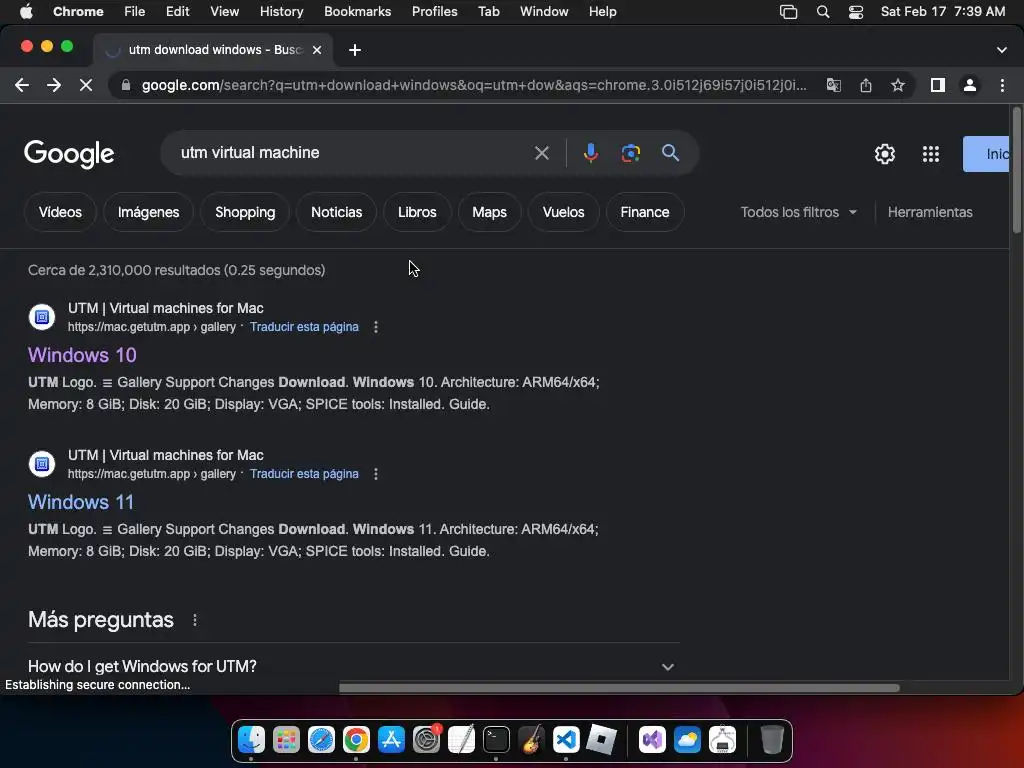Click the Chrome back arrow
The image size is (1024, 768).
22,85
